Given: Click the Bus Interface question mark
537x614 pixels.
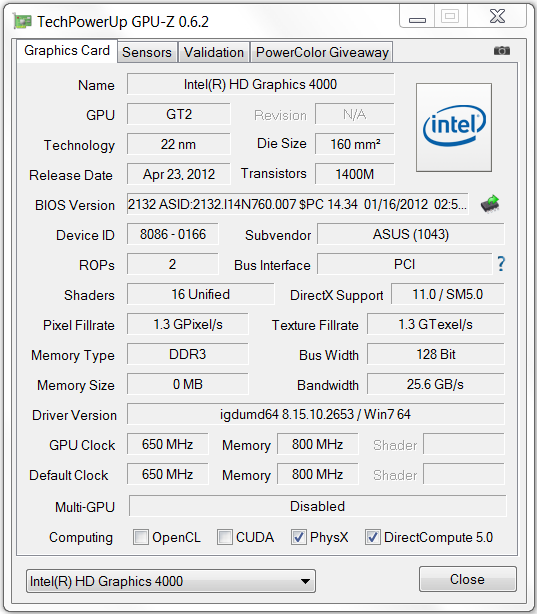Looking at the screenshot, I should (501, 264).
